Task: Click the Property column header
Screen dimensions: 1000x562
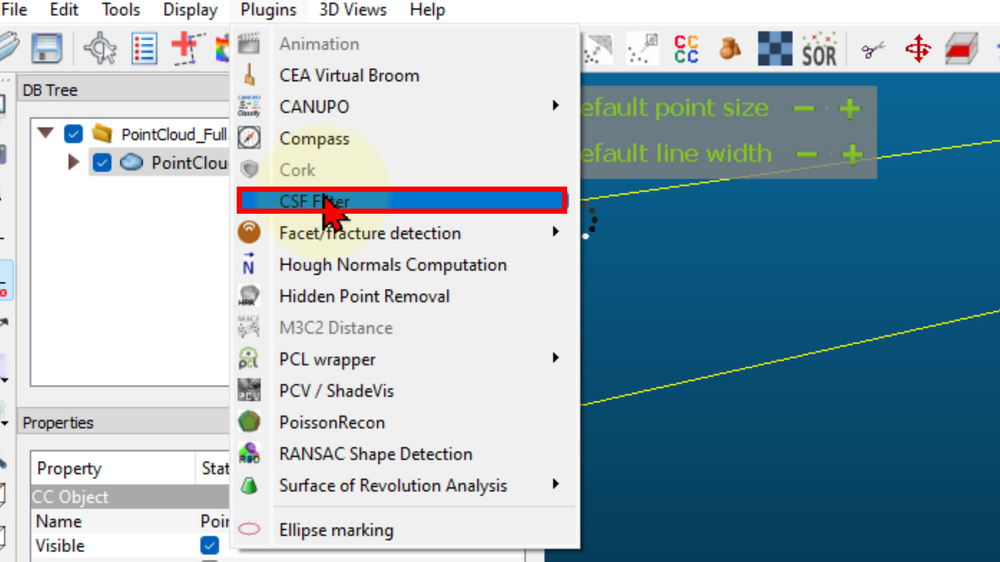Action: tap(113, 468)
